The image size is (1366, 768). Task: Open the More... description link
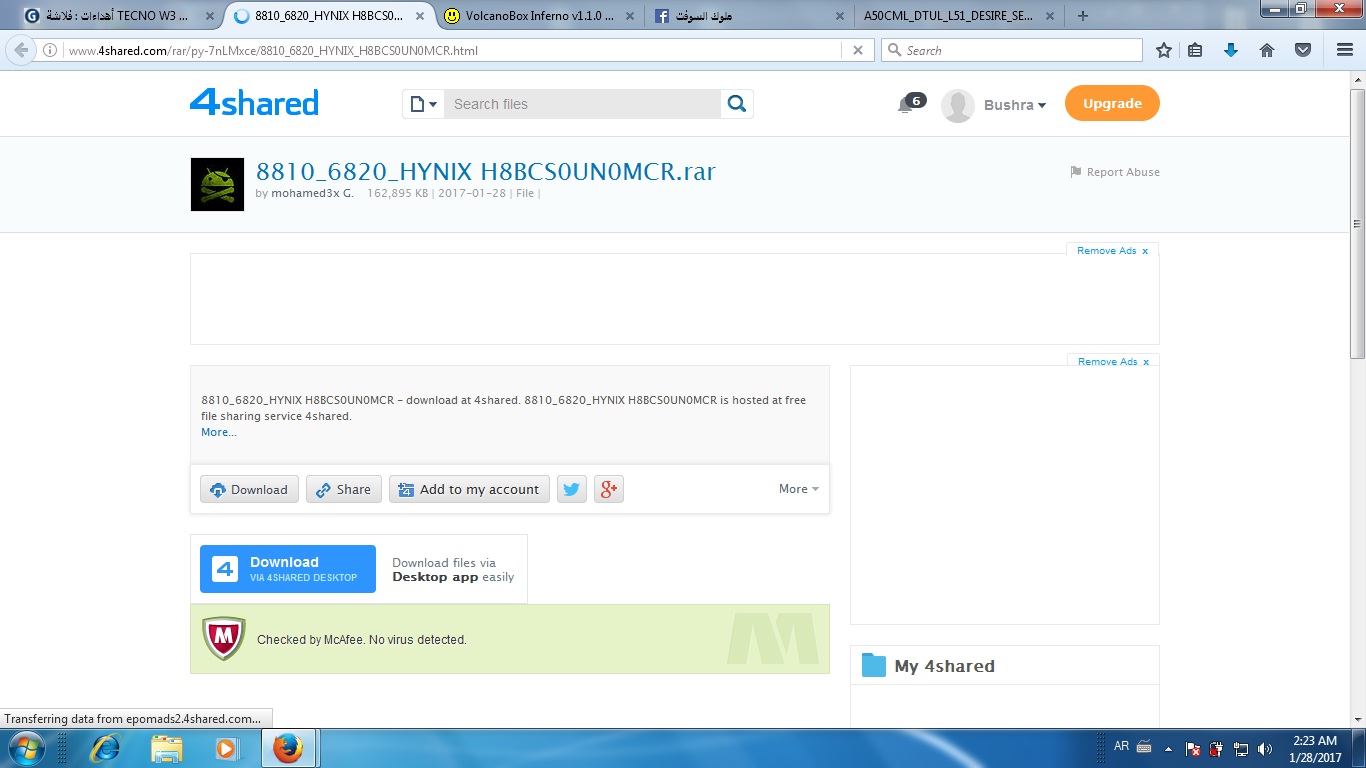pos(219,432)
